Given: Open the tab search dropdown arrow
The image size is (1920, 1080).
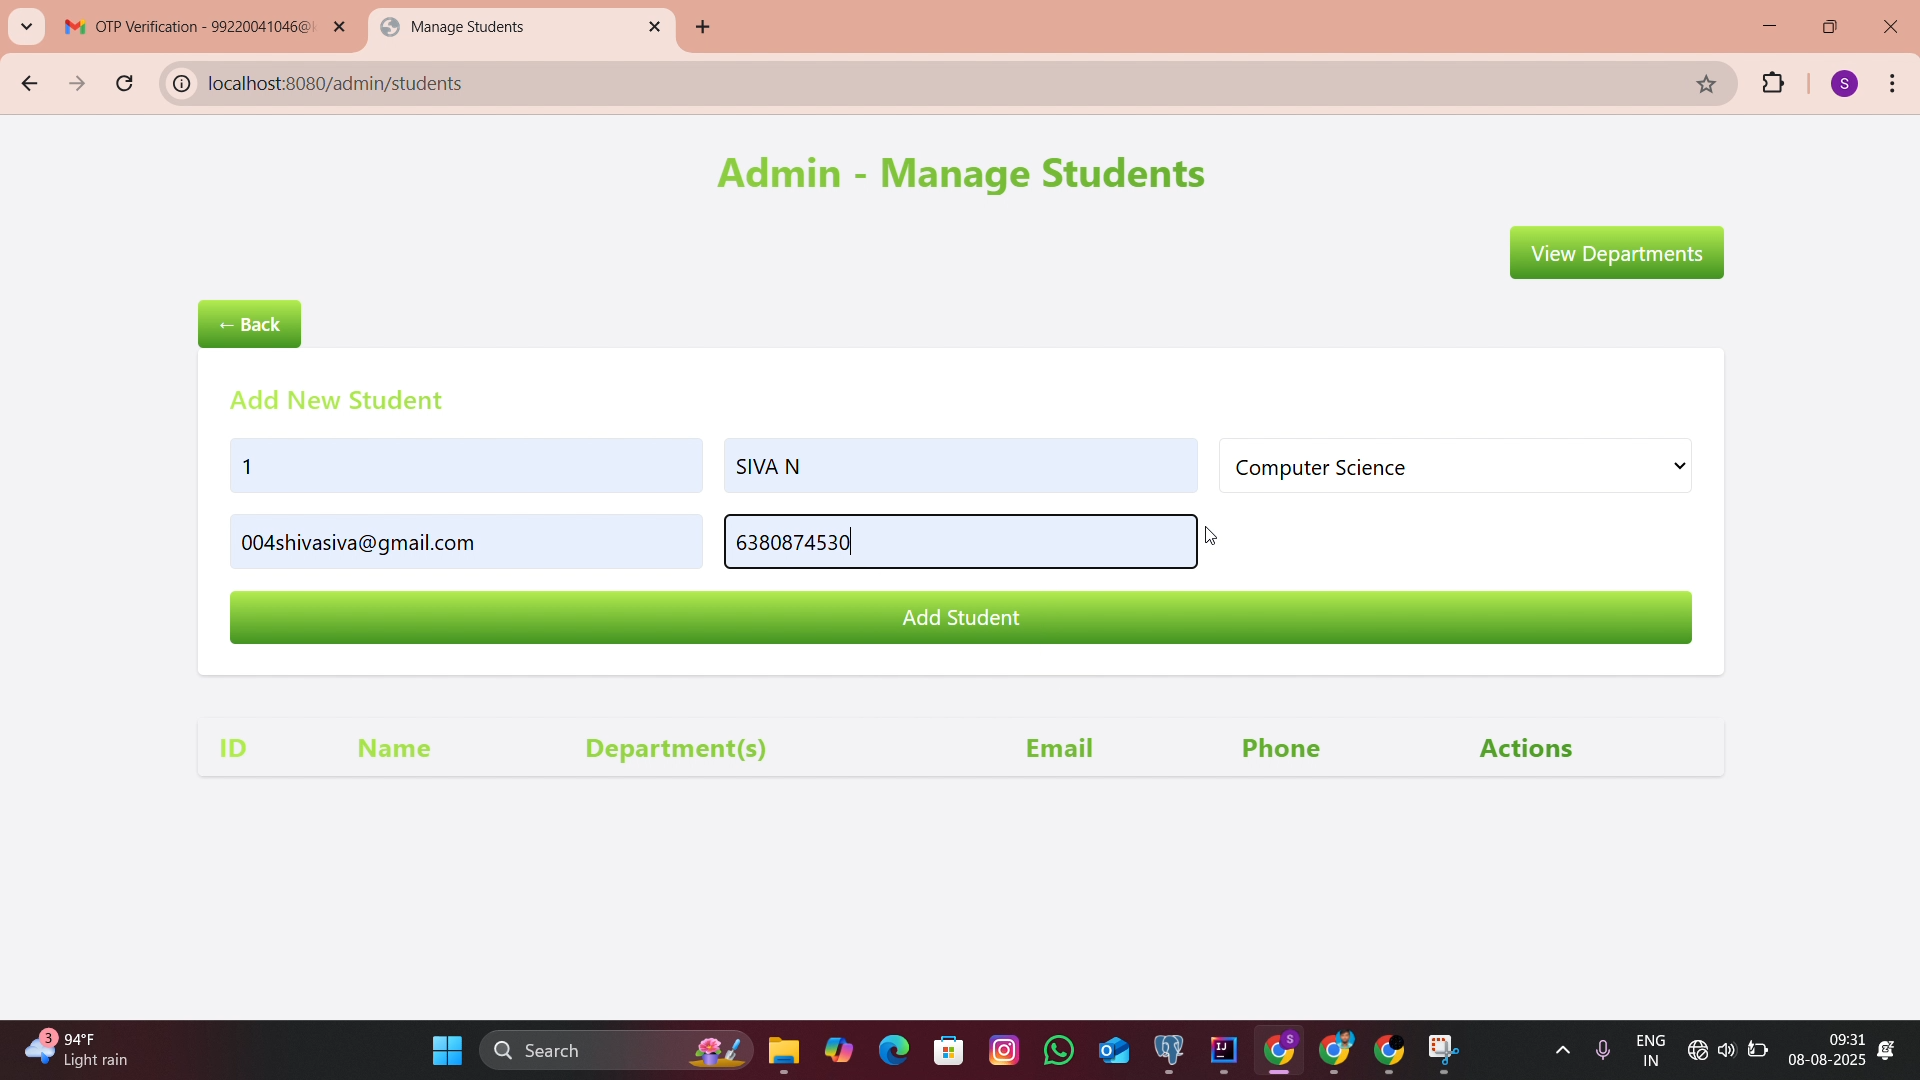Looking at the screenshot, I should pyautogui.click(x=26, y=27).
